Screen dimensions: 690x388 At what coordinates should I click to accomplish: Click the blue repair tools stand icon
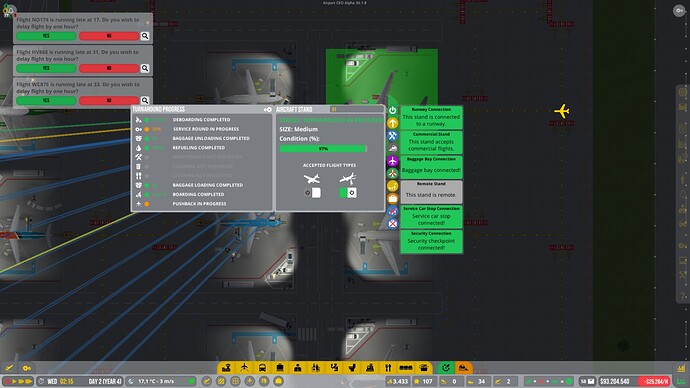[x=393, y=135]
